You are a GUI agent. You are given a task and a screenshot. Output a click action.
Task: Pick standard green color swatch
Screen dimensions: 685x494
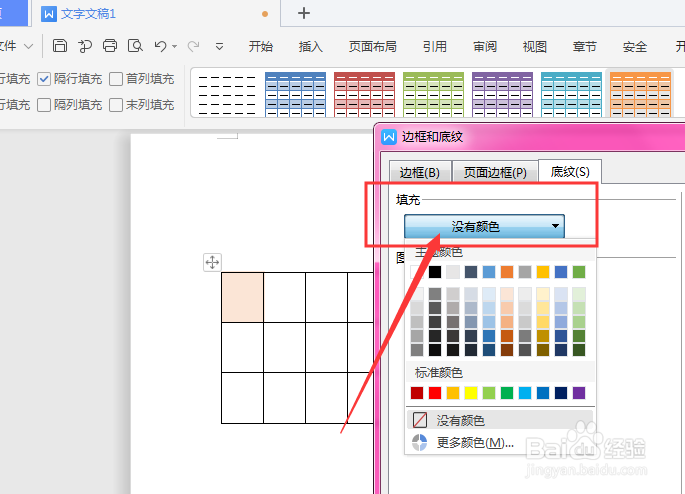[507, 393]
